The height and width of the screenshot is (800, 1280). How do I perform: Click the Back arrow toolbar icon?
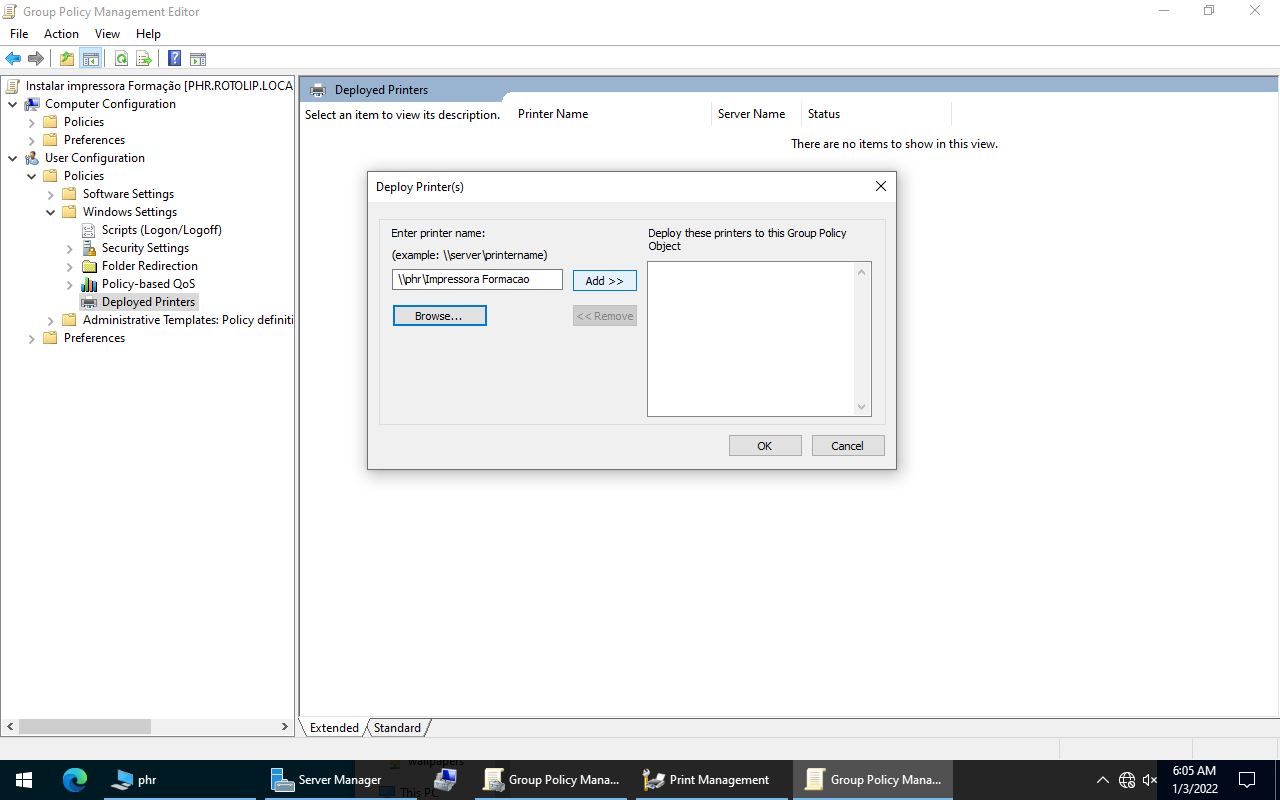[x=13, y=59]
